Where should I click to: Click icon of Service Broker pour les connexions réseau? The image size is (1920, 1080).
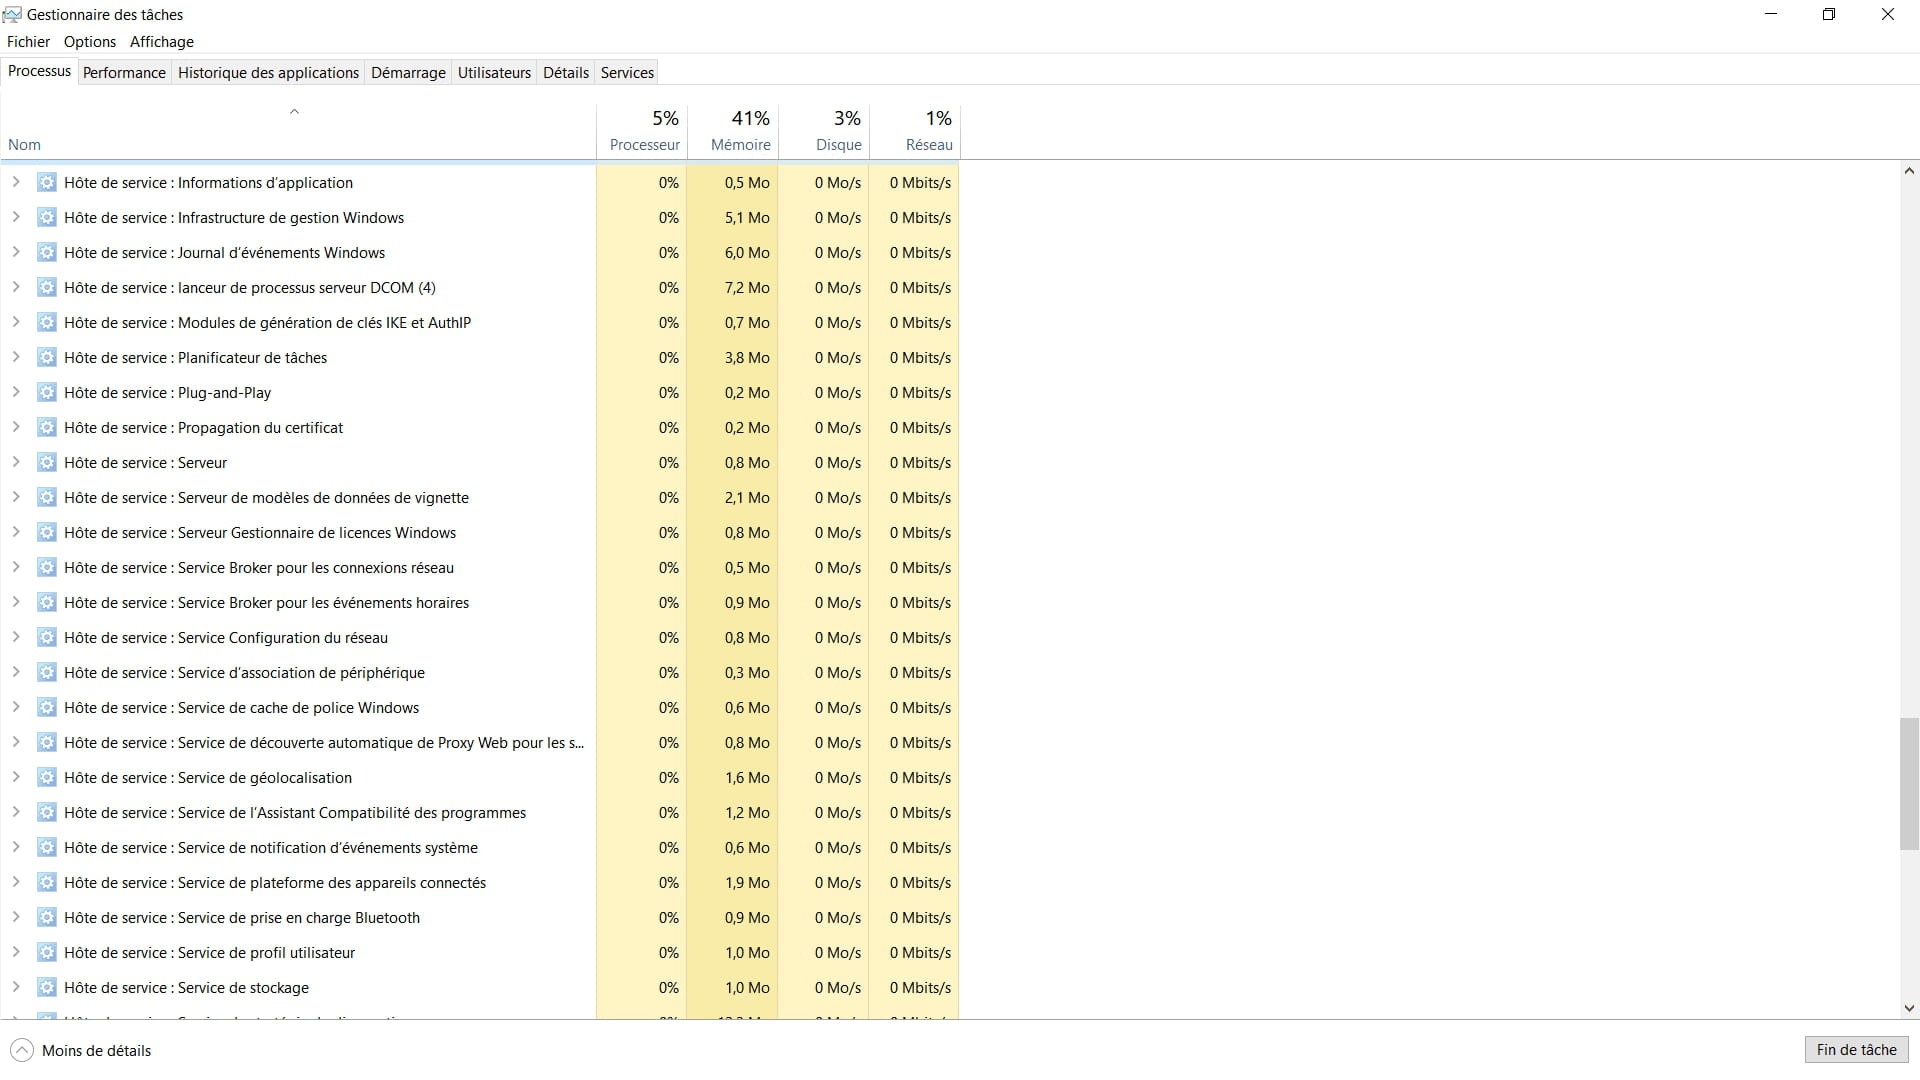pos(46,567)
